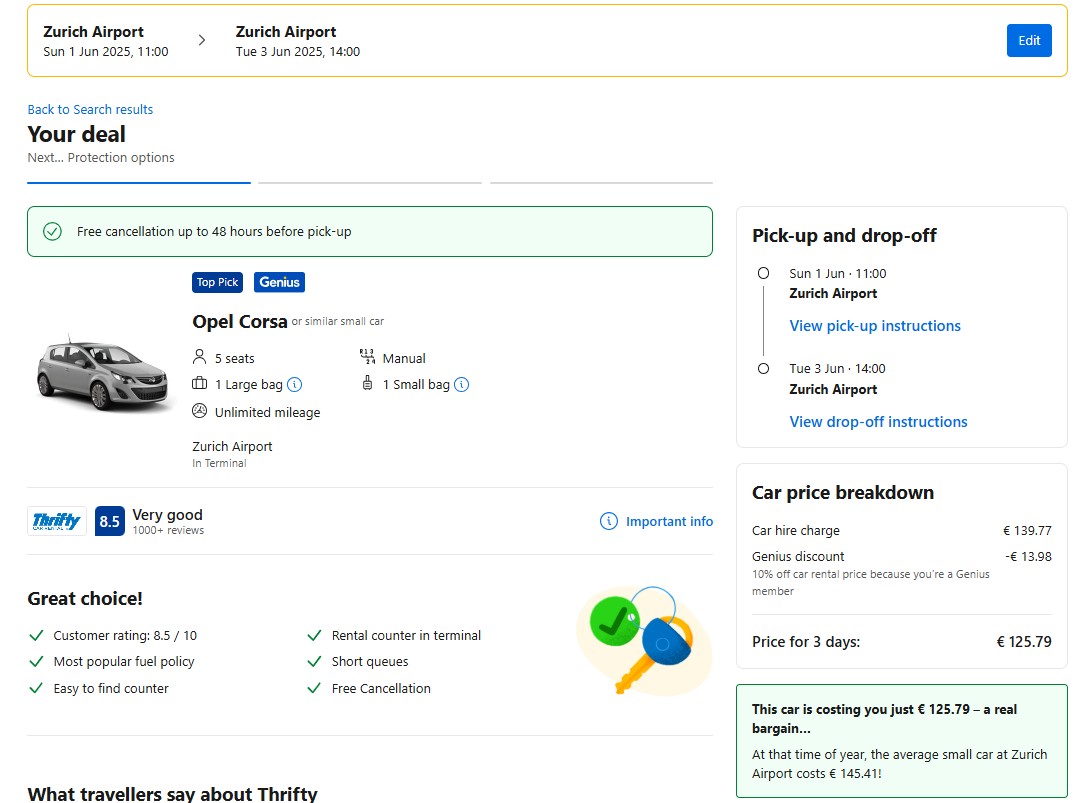Click the second progress step bar

[x=370, y=183]
